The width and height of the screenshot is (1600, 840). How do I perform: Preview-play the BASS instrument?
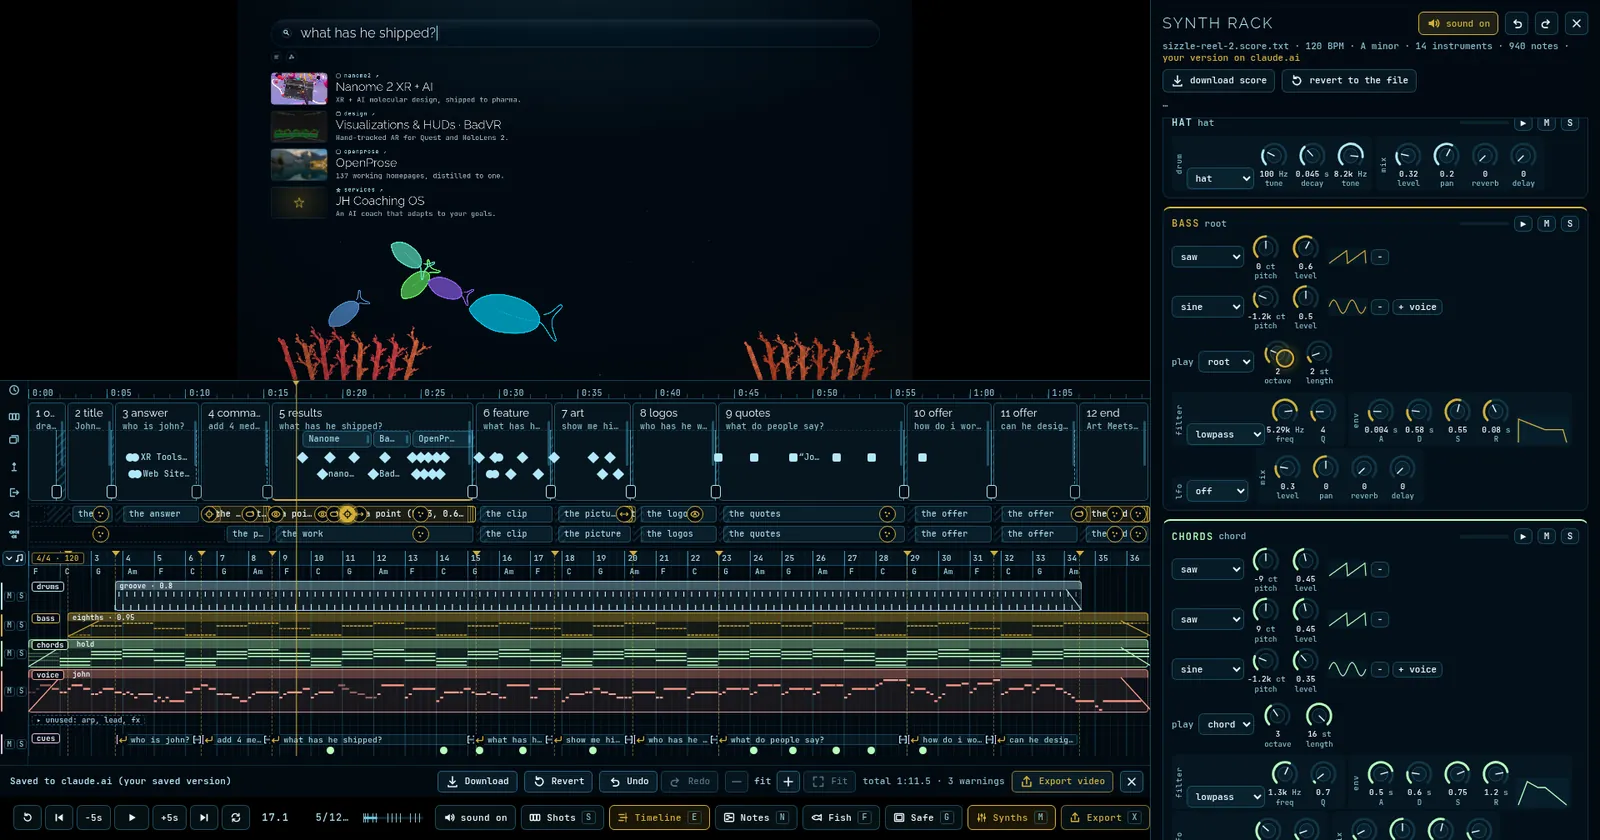(1523, 224)
